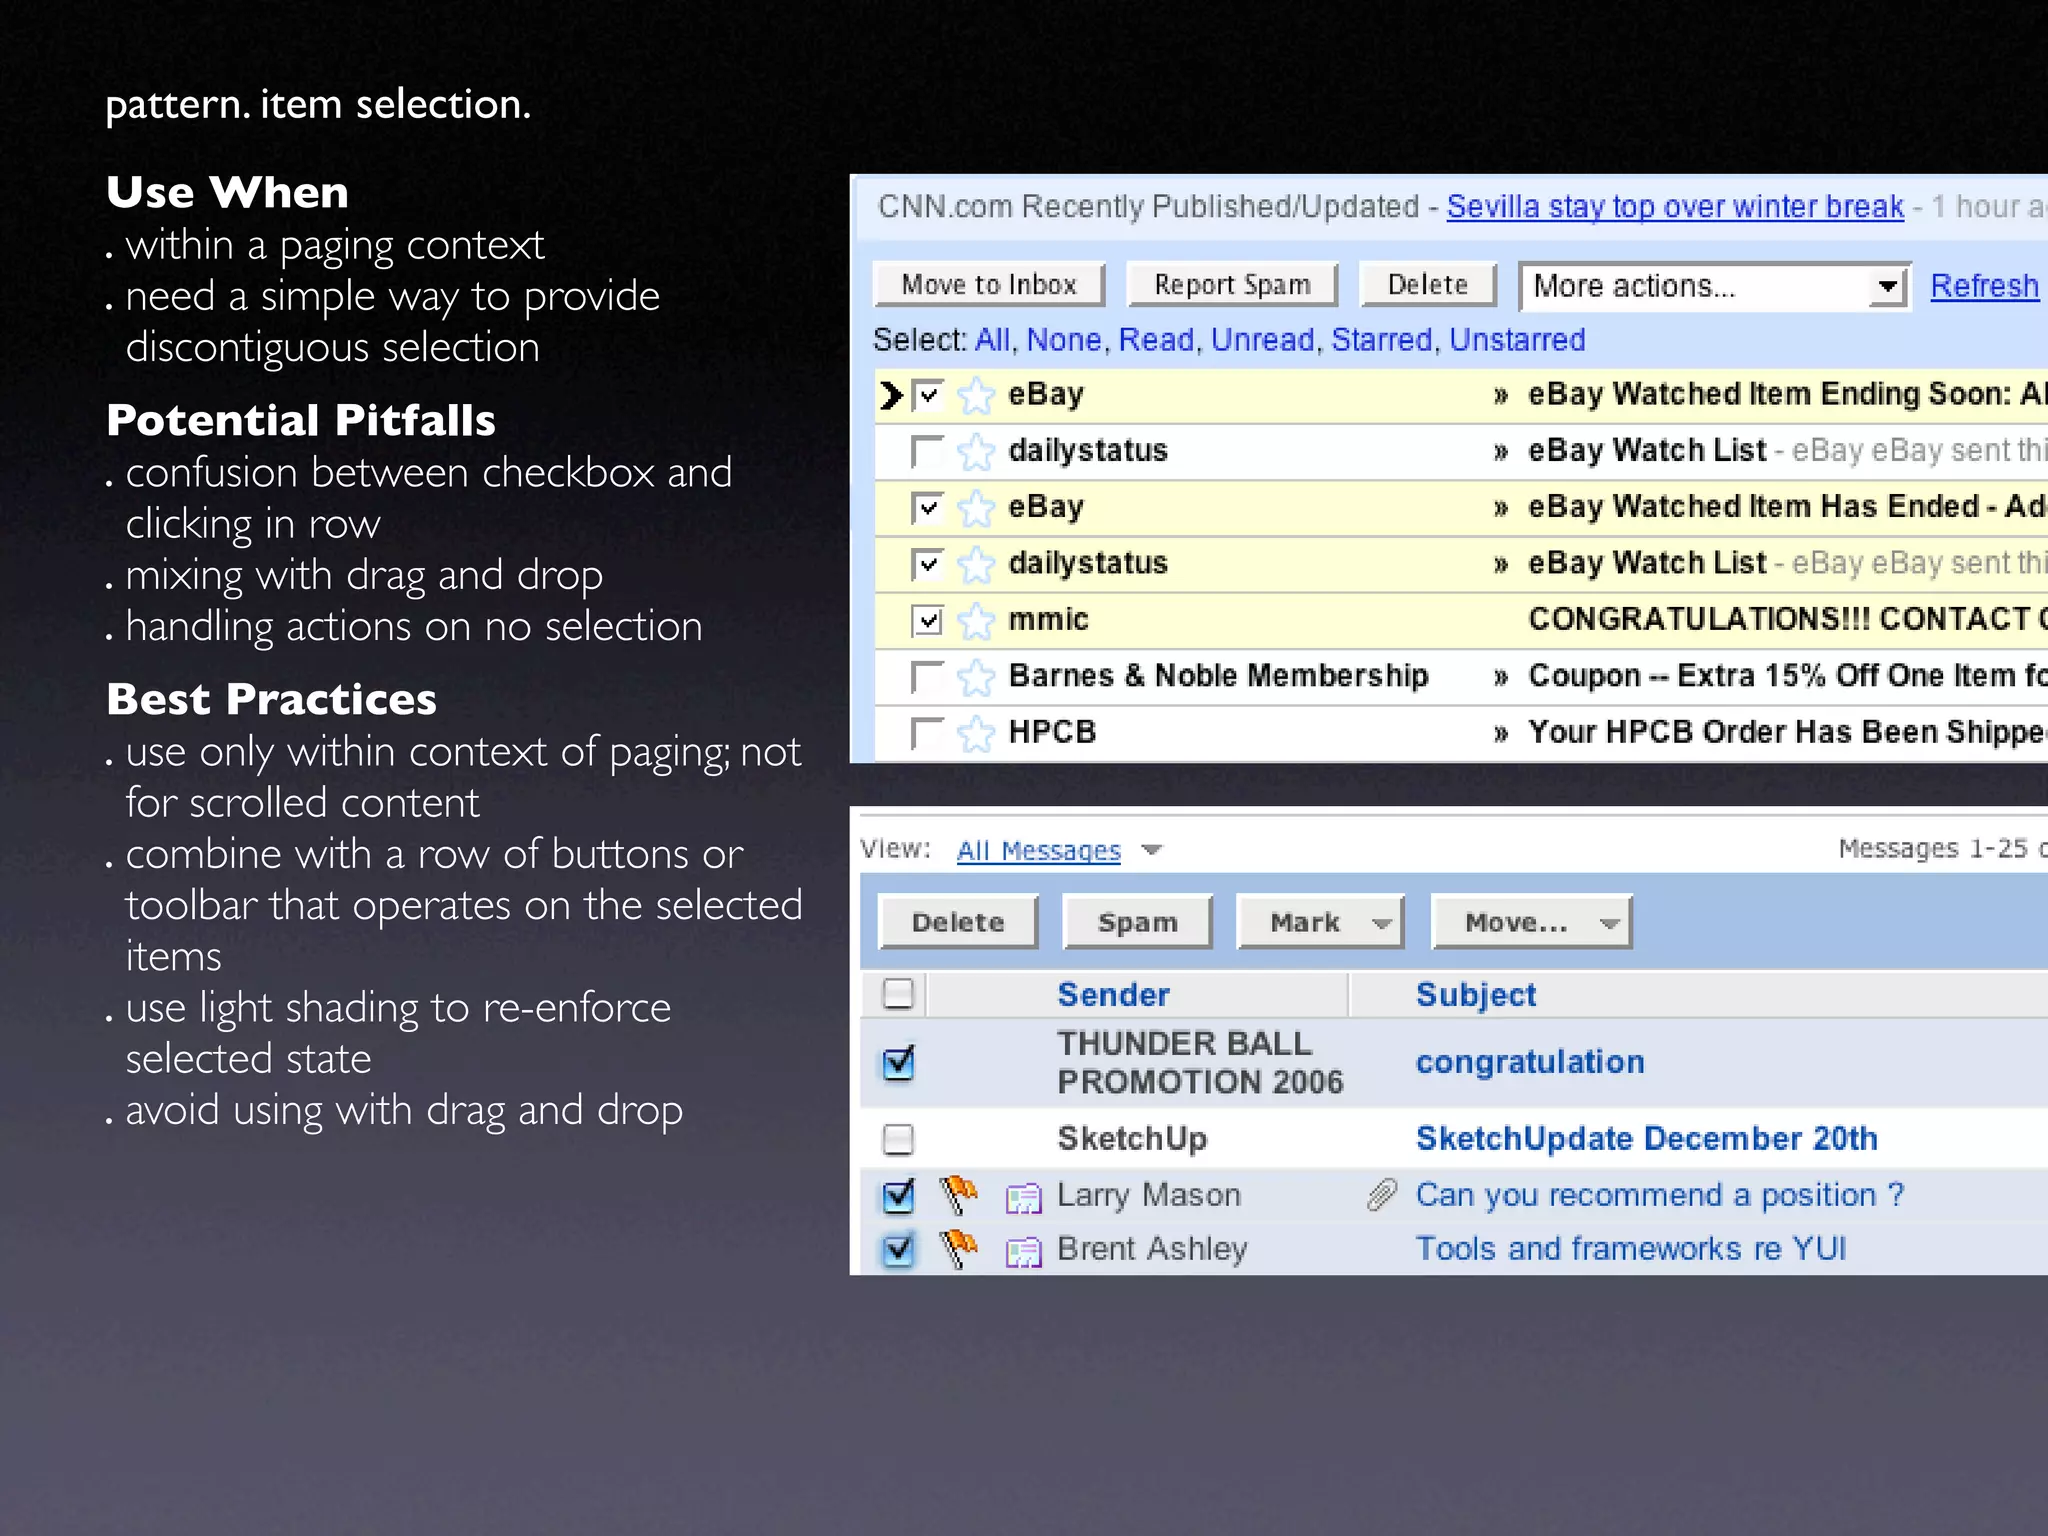The height and width of the screenshot is (1536, 2048).
Task: Sort by the Subject column header
Action: tap(1476, 995)
